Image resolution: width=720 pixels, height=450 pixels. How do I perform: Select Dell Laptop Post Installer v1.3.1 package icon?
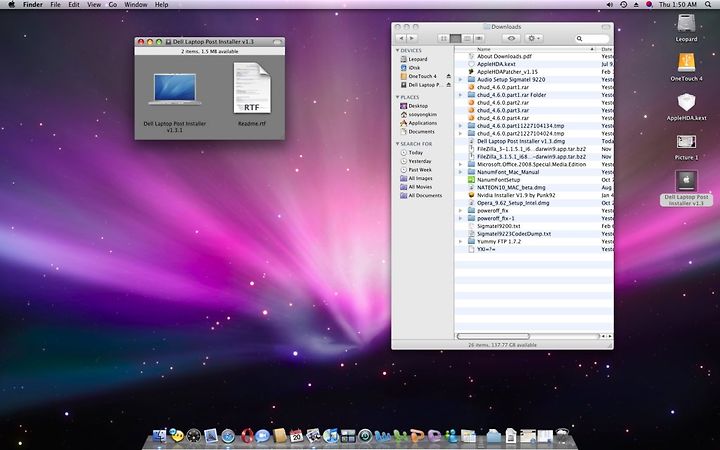point(175,89)
